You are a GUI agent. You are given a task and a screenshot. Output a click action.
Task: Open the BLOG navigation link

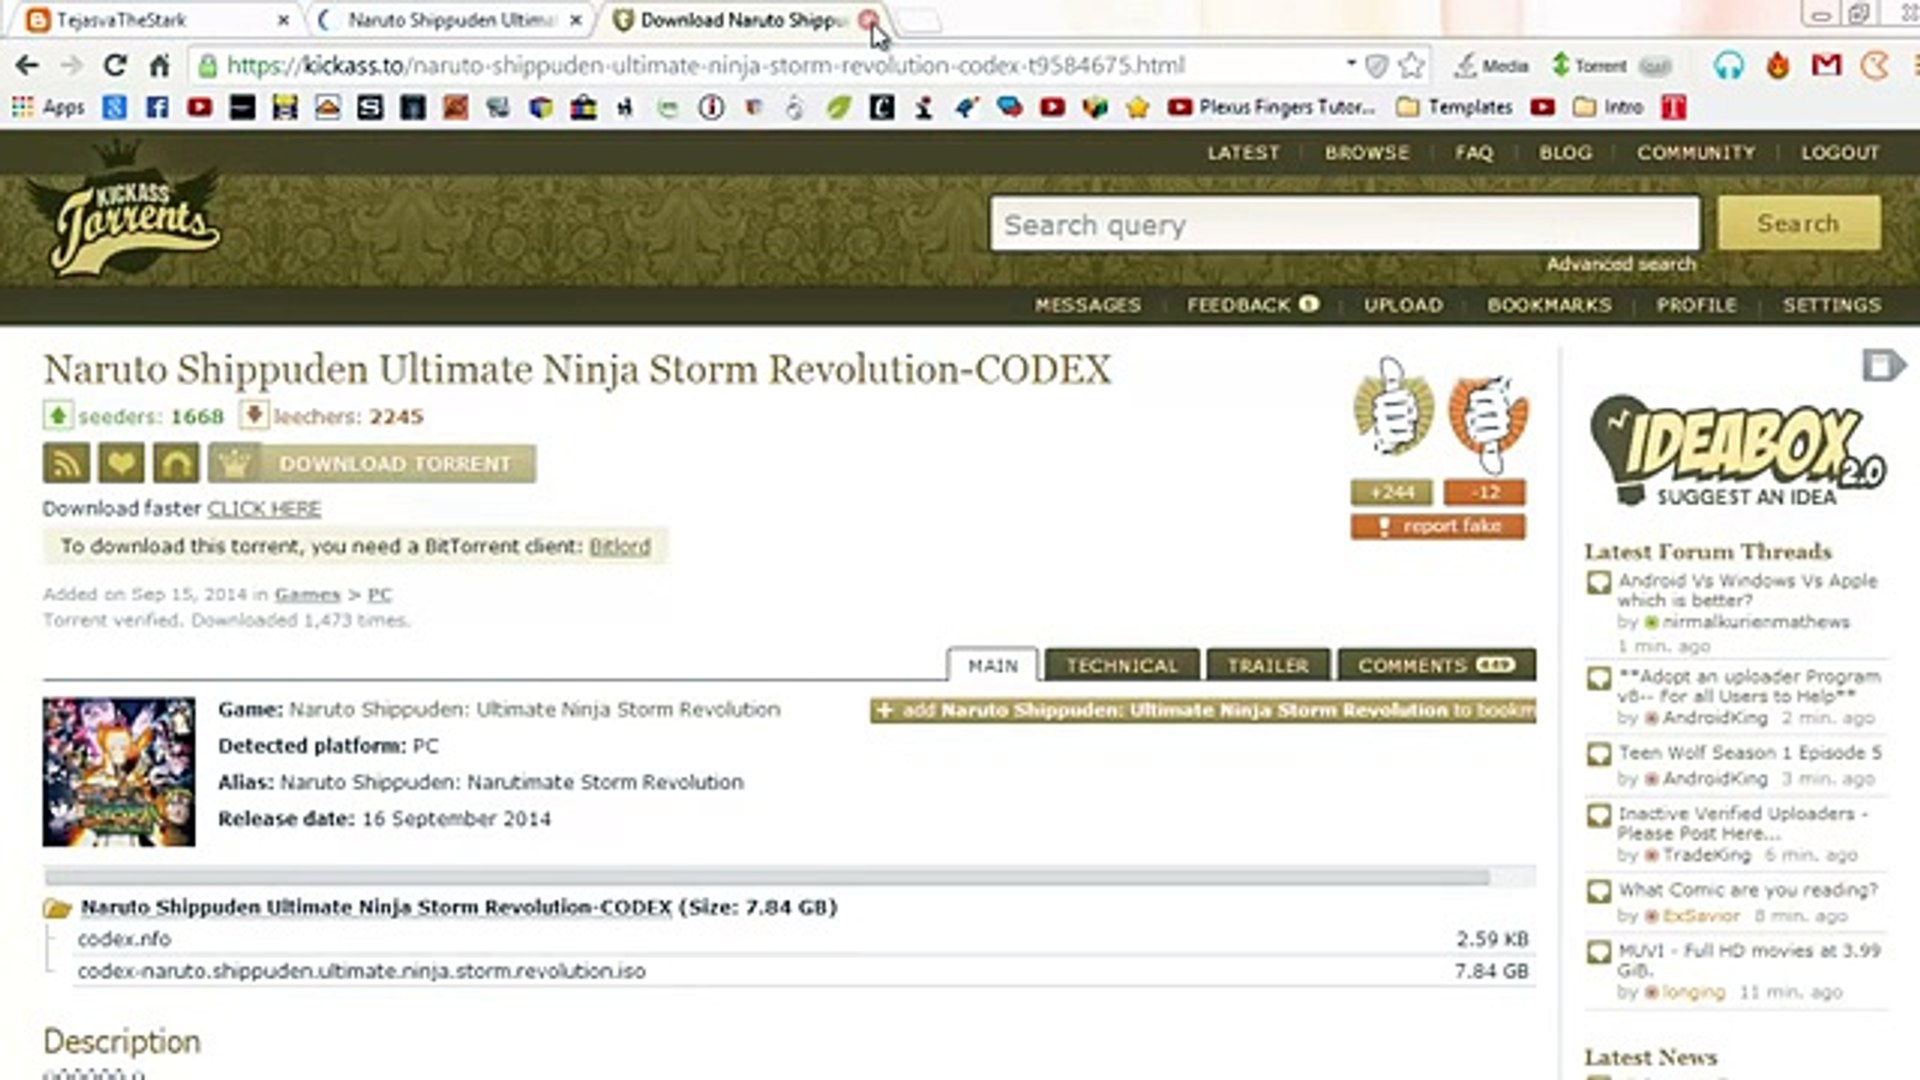pos(1565,153)
